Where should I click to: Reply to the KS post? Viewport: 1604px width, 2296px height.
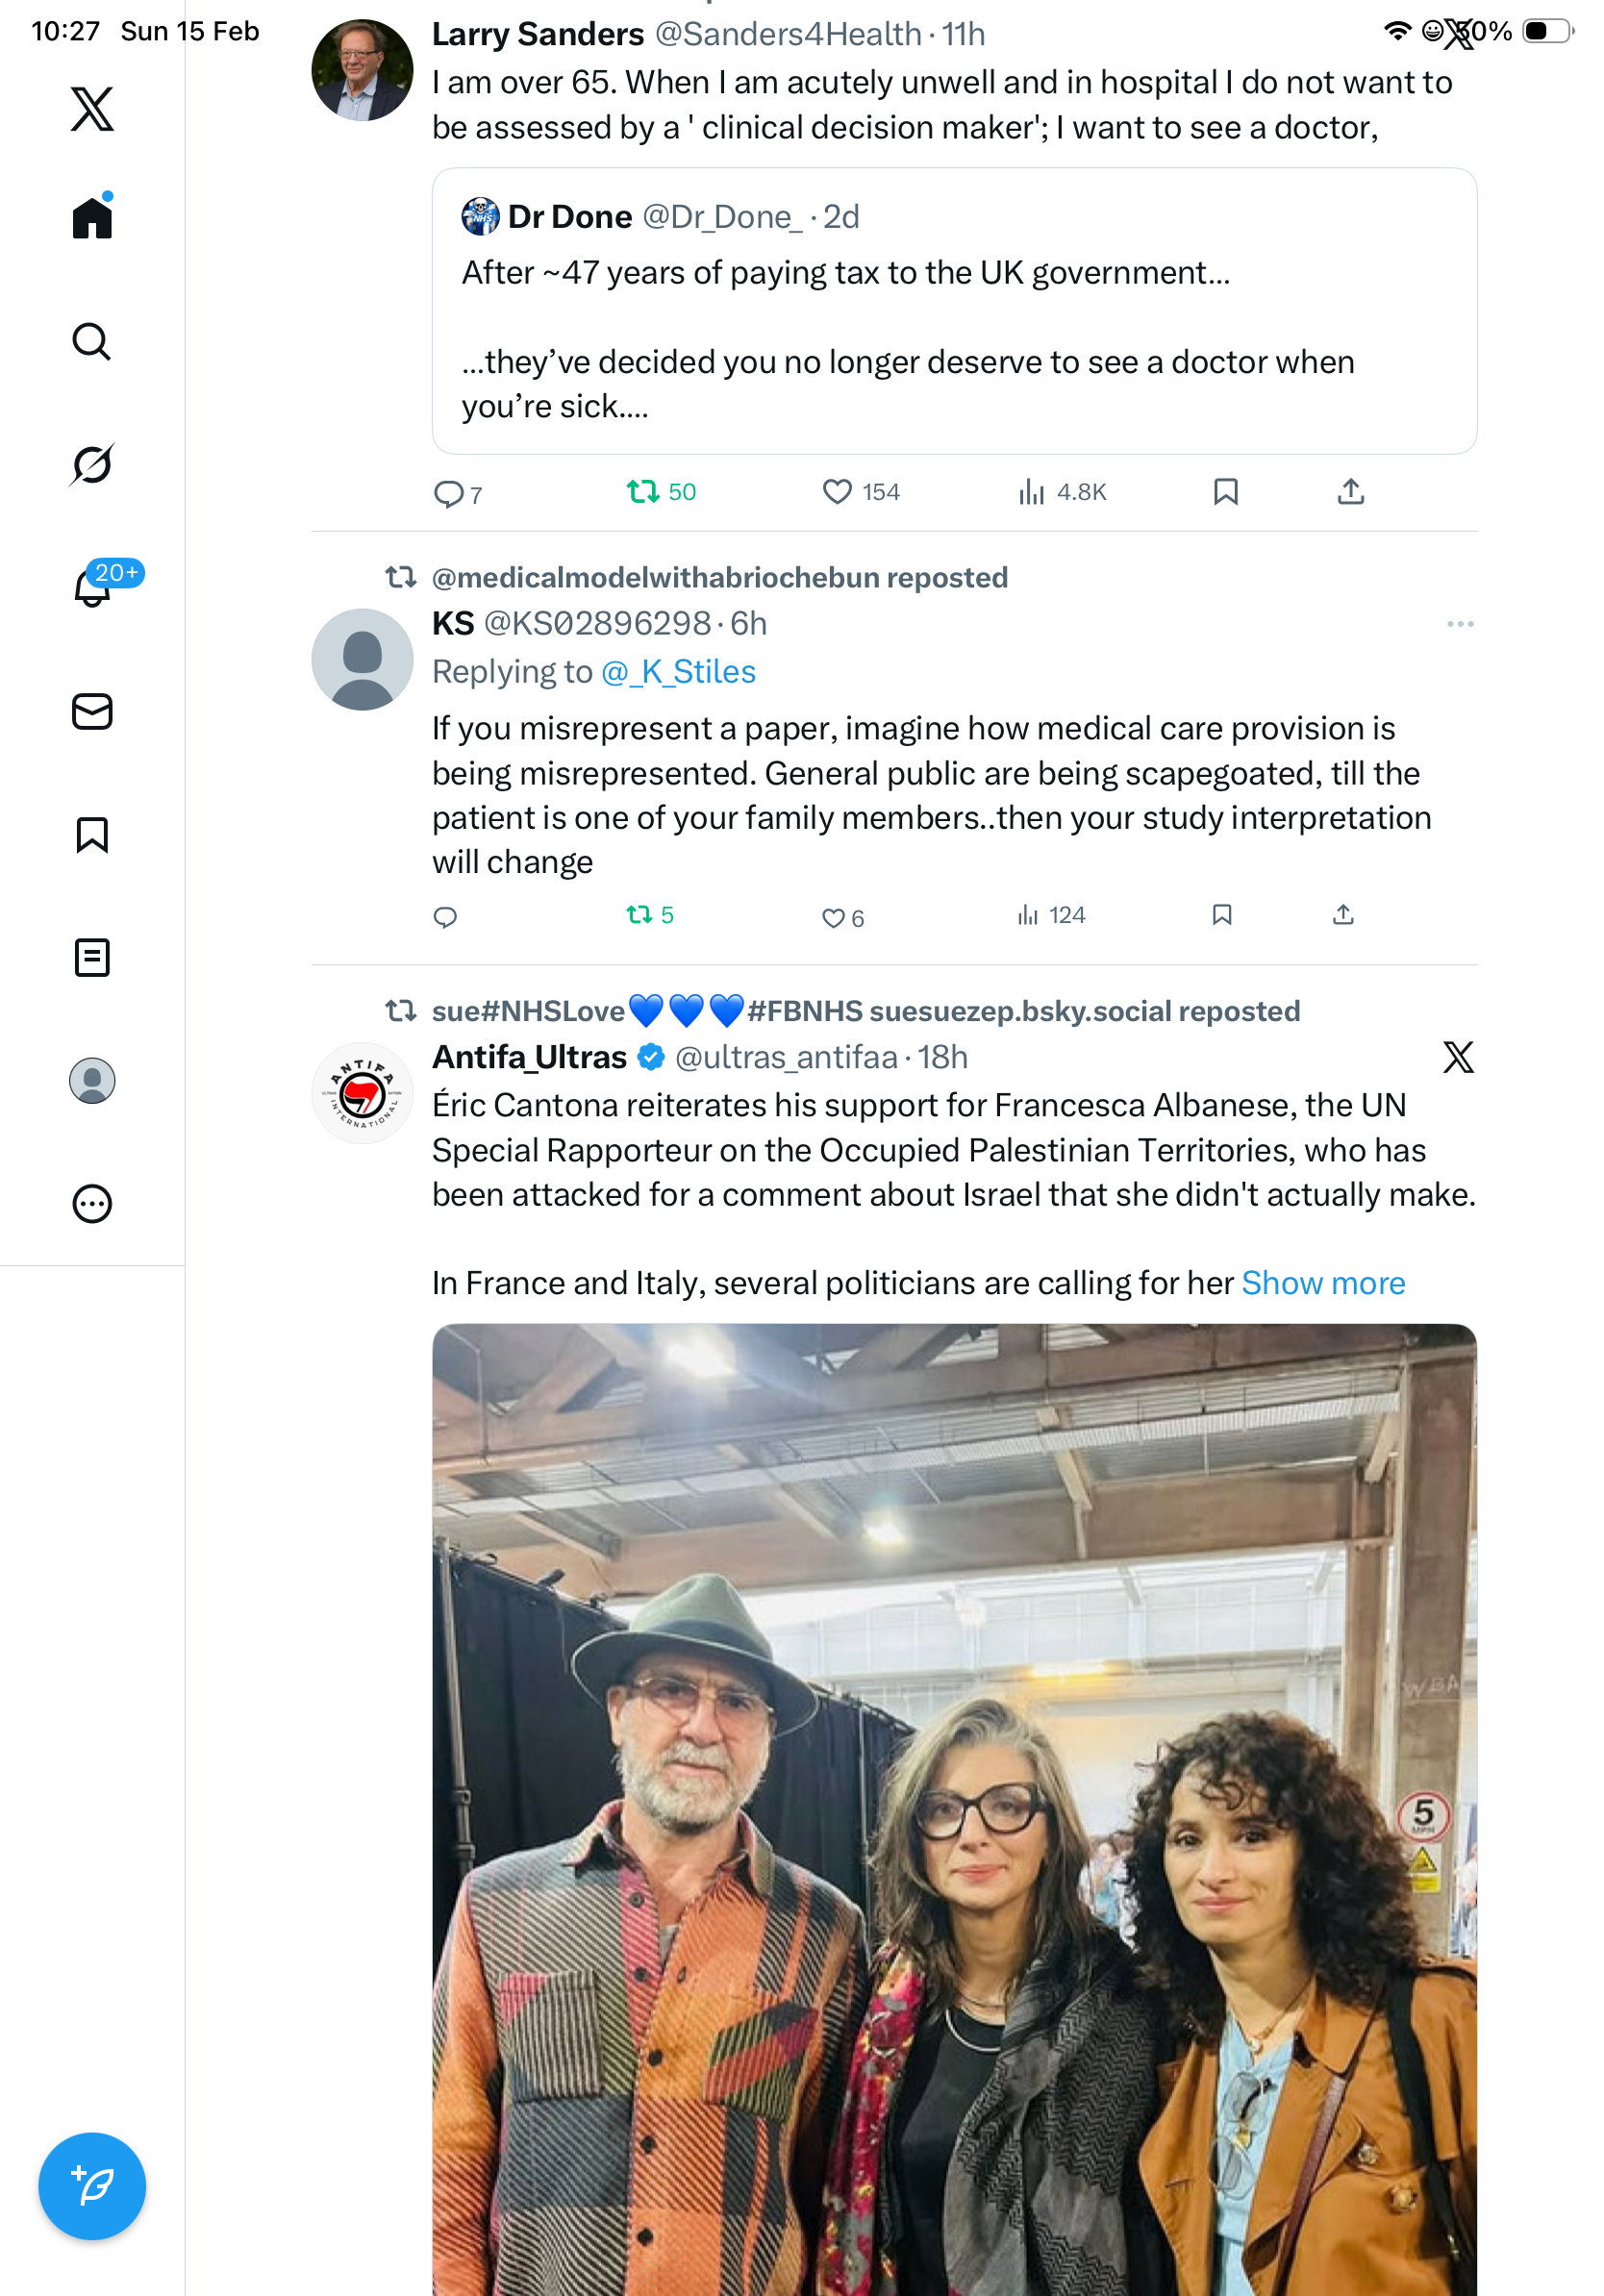point(445,917)
